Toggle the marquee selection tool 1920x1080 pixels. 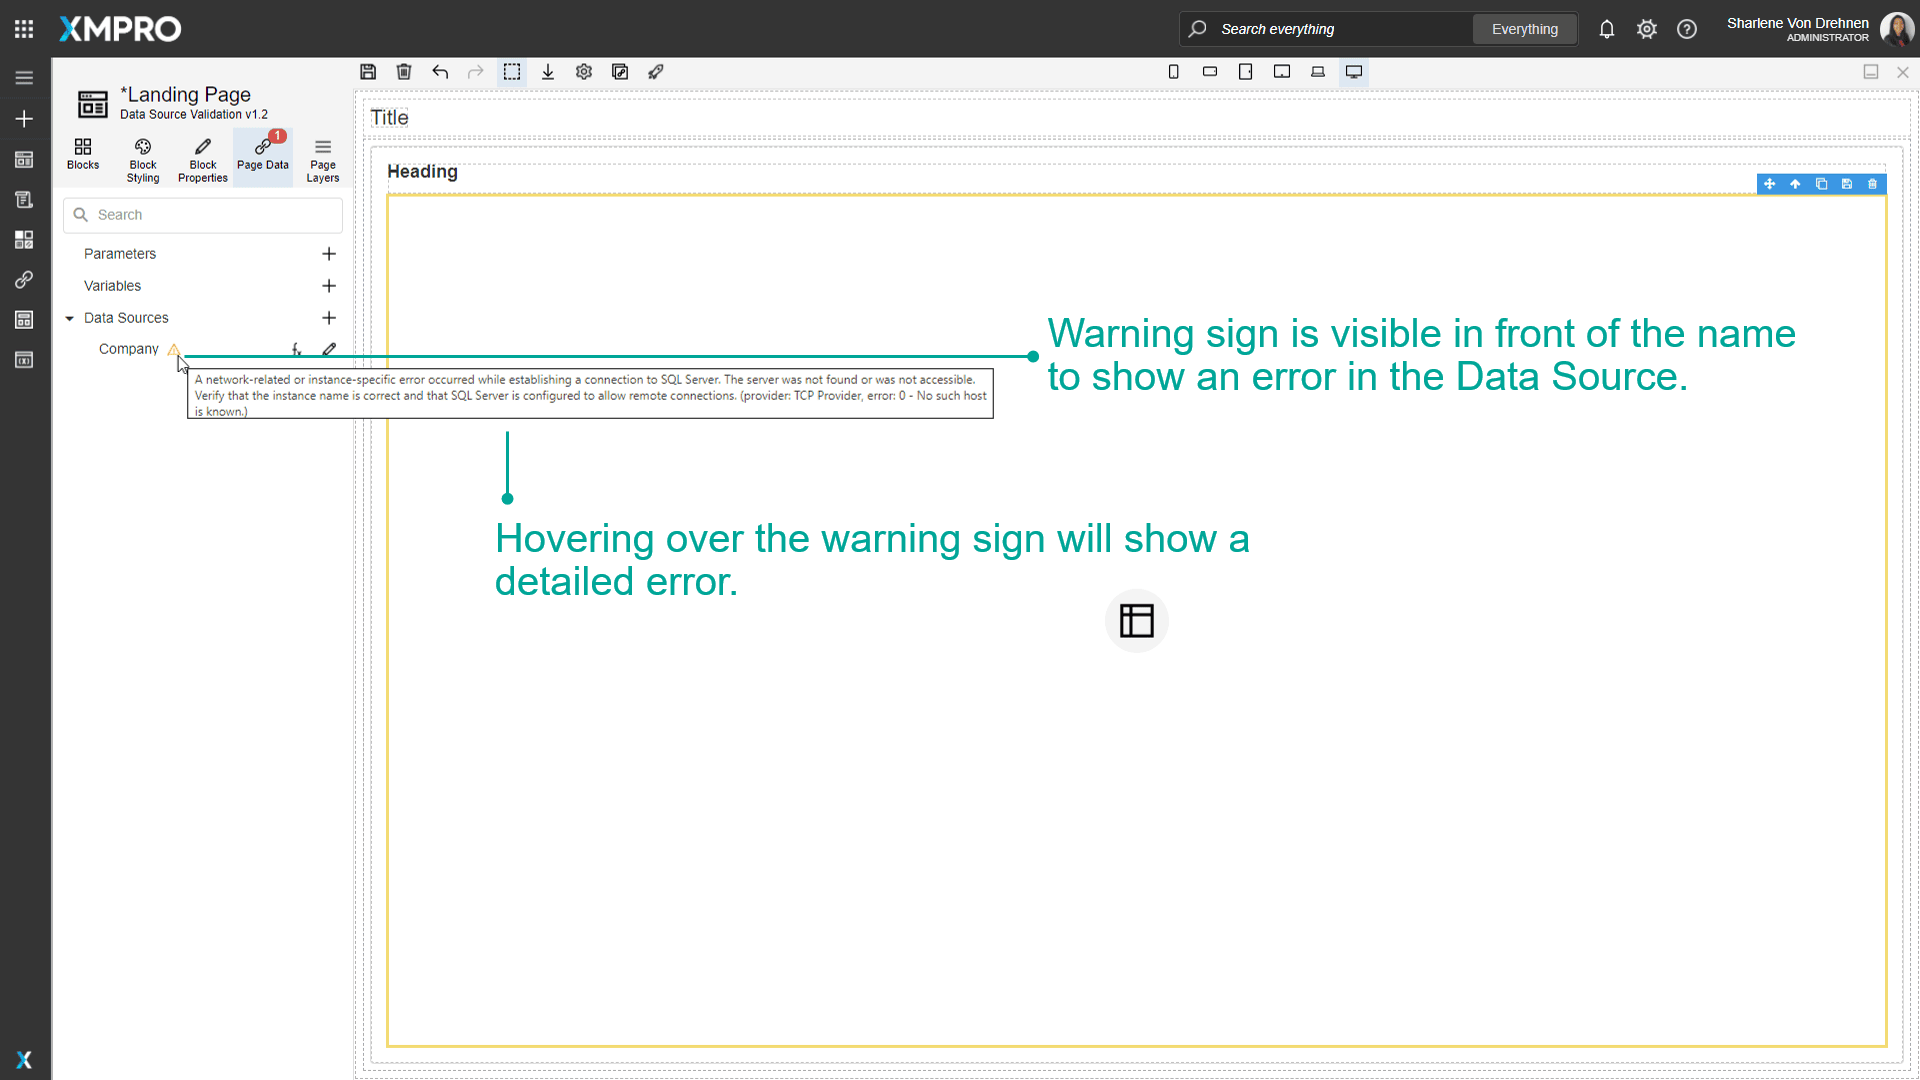coord(512,72)
